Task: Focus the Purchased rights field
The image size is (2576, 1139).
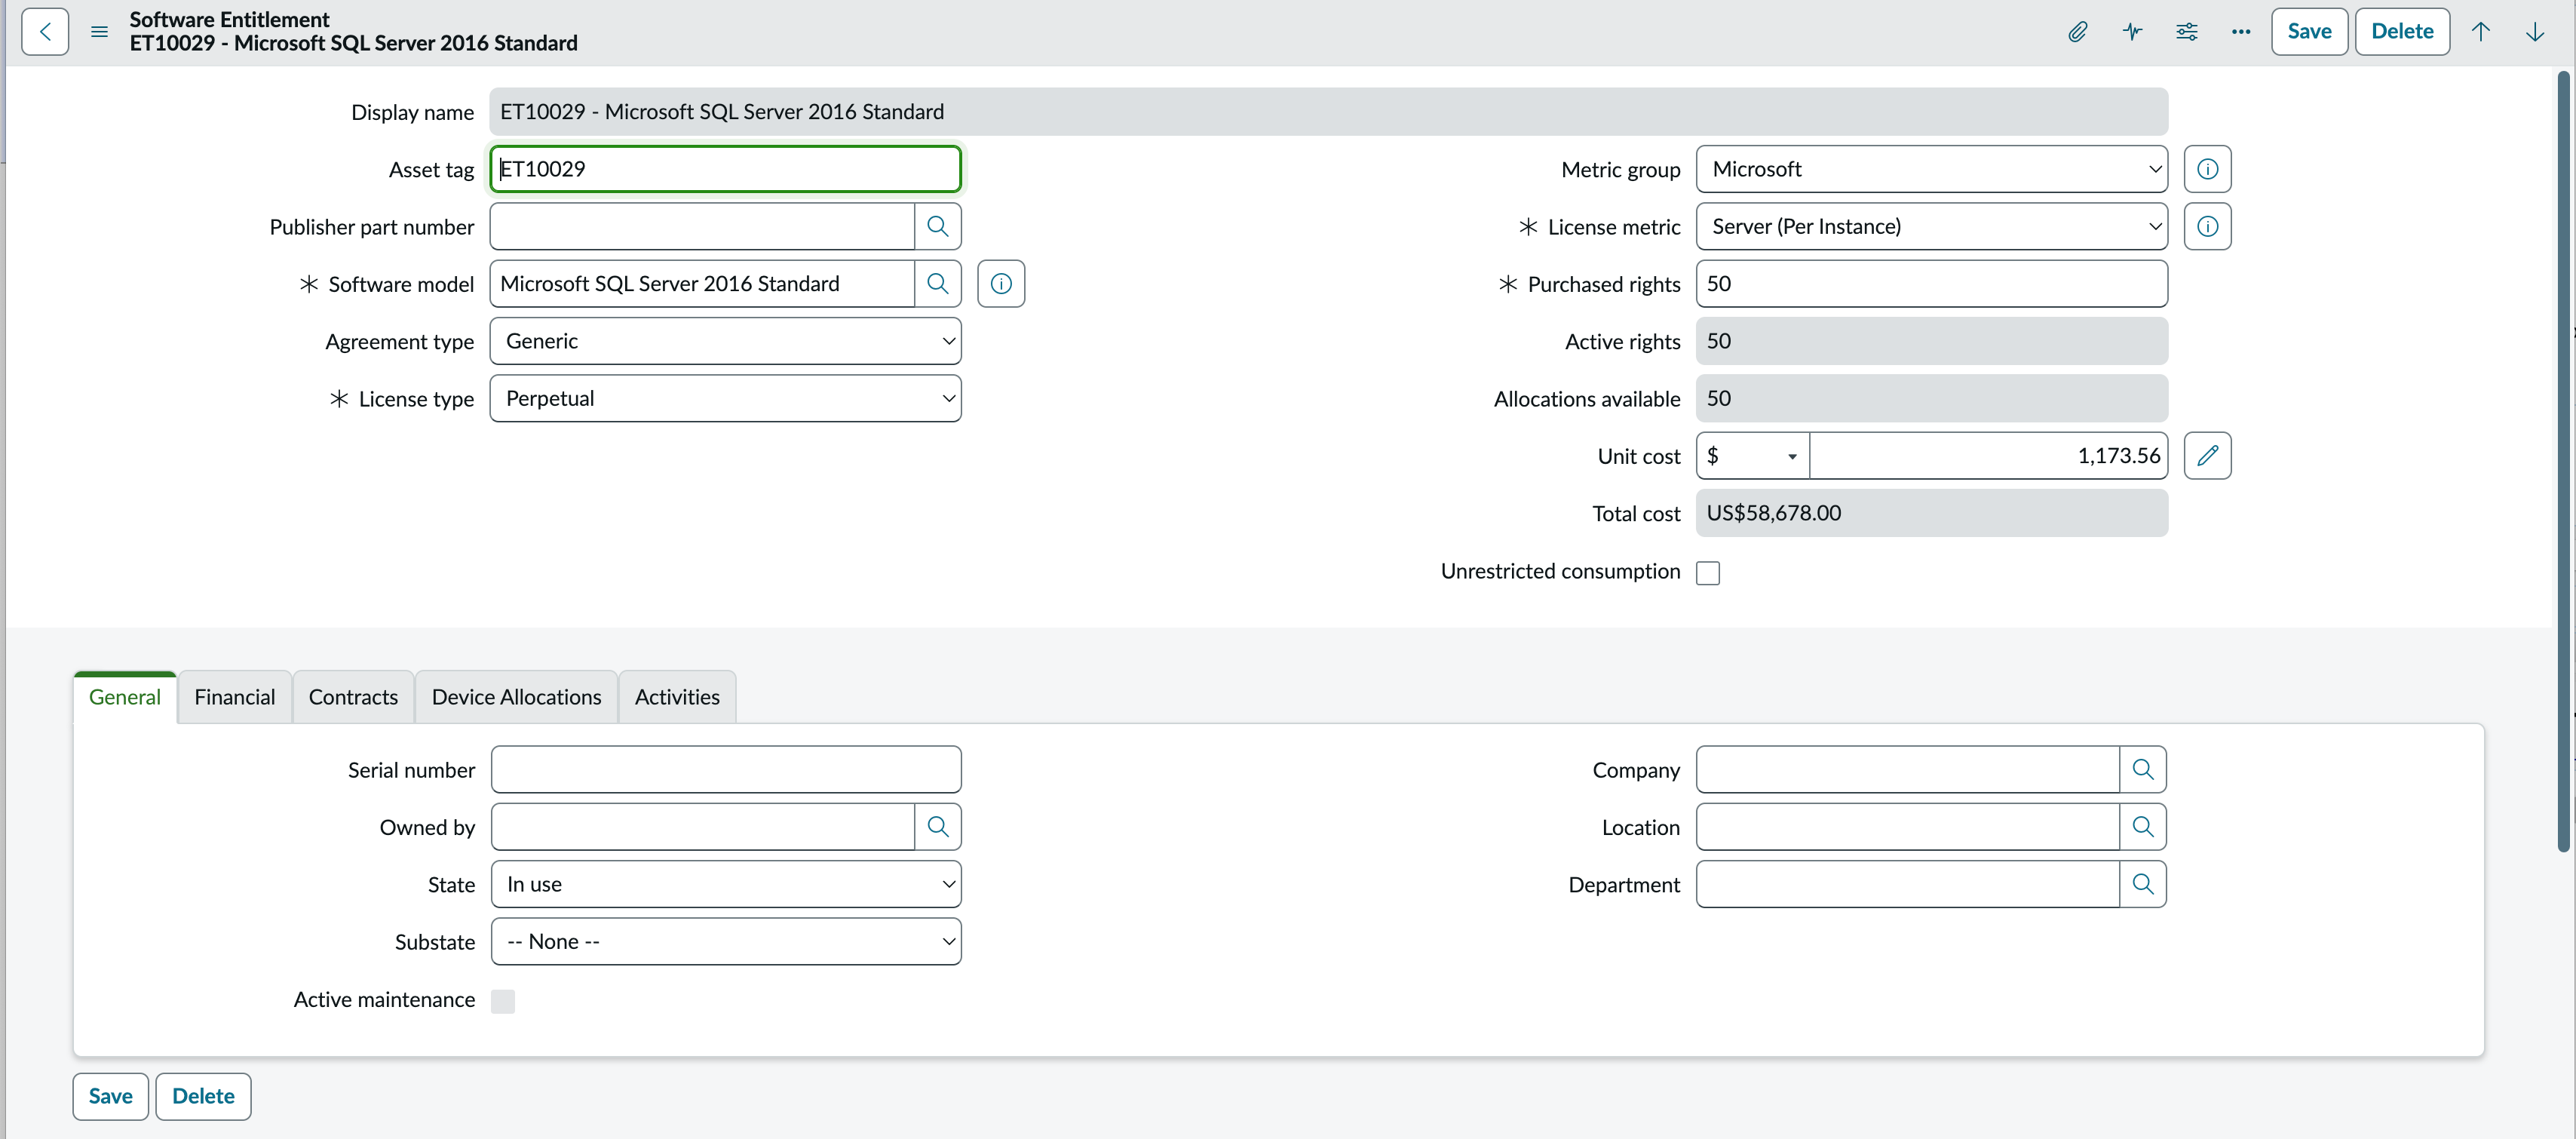Action: click(1931, 284)
